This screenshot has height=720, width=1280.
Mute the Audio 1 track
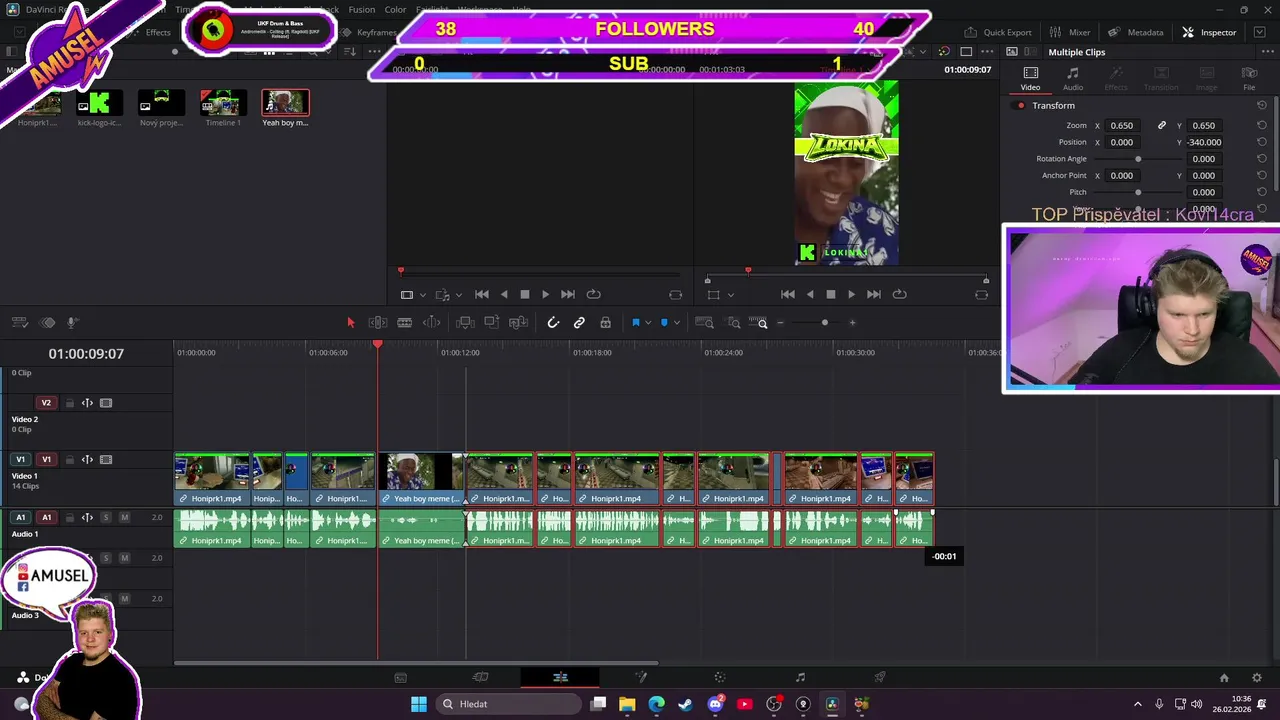click(x=124, y=518)
